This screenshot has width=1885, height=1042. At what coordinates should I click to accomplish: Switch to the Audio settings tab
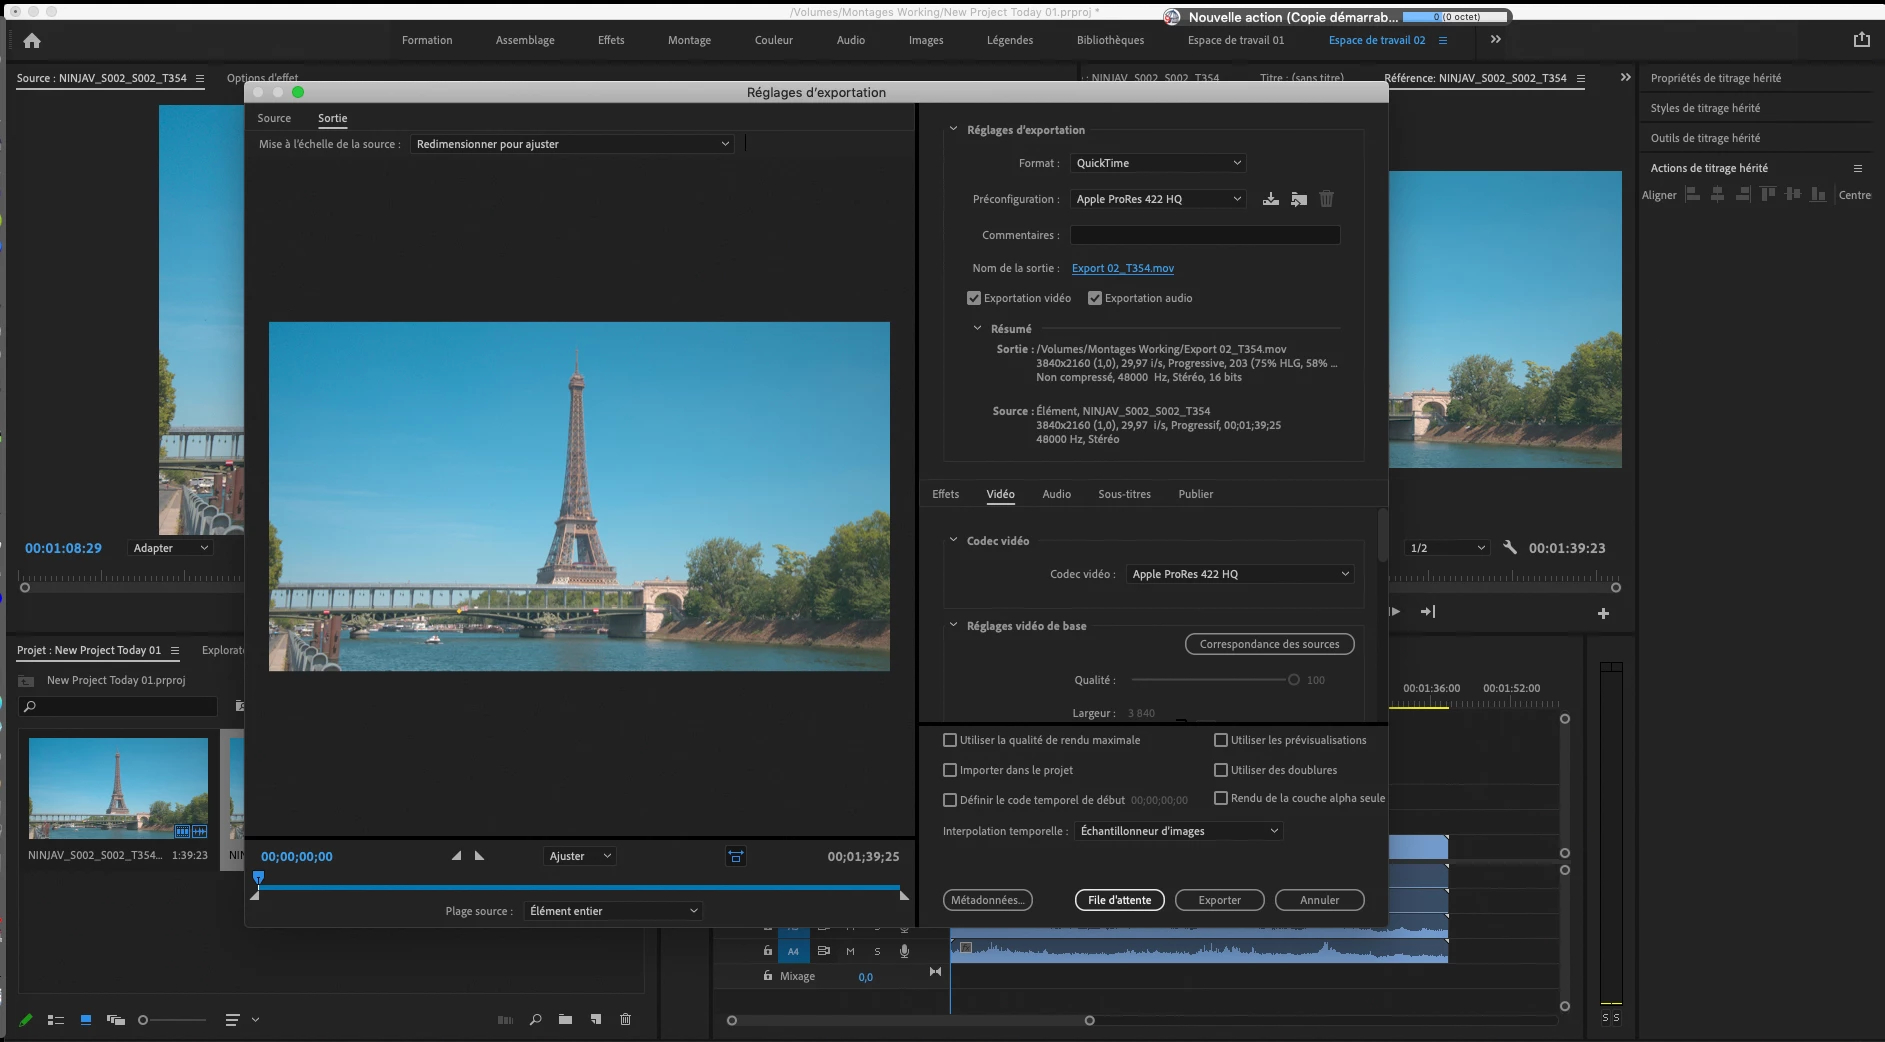click(x=1056, y=494)
